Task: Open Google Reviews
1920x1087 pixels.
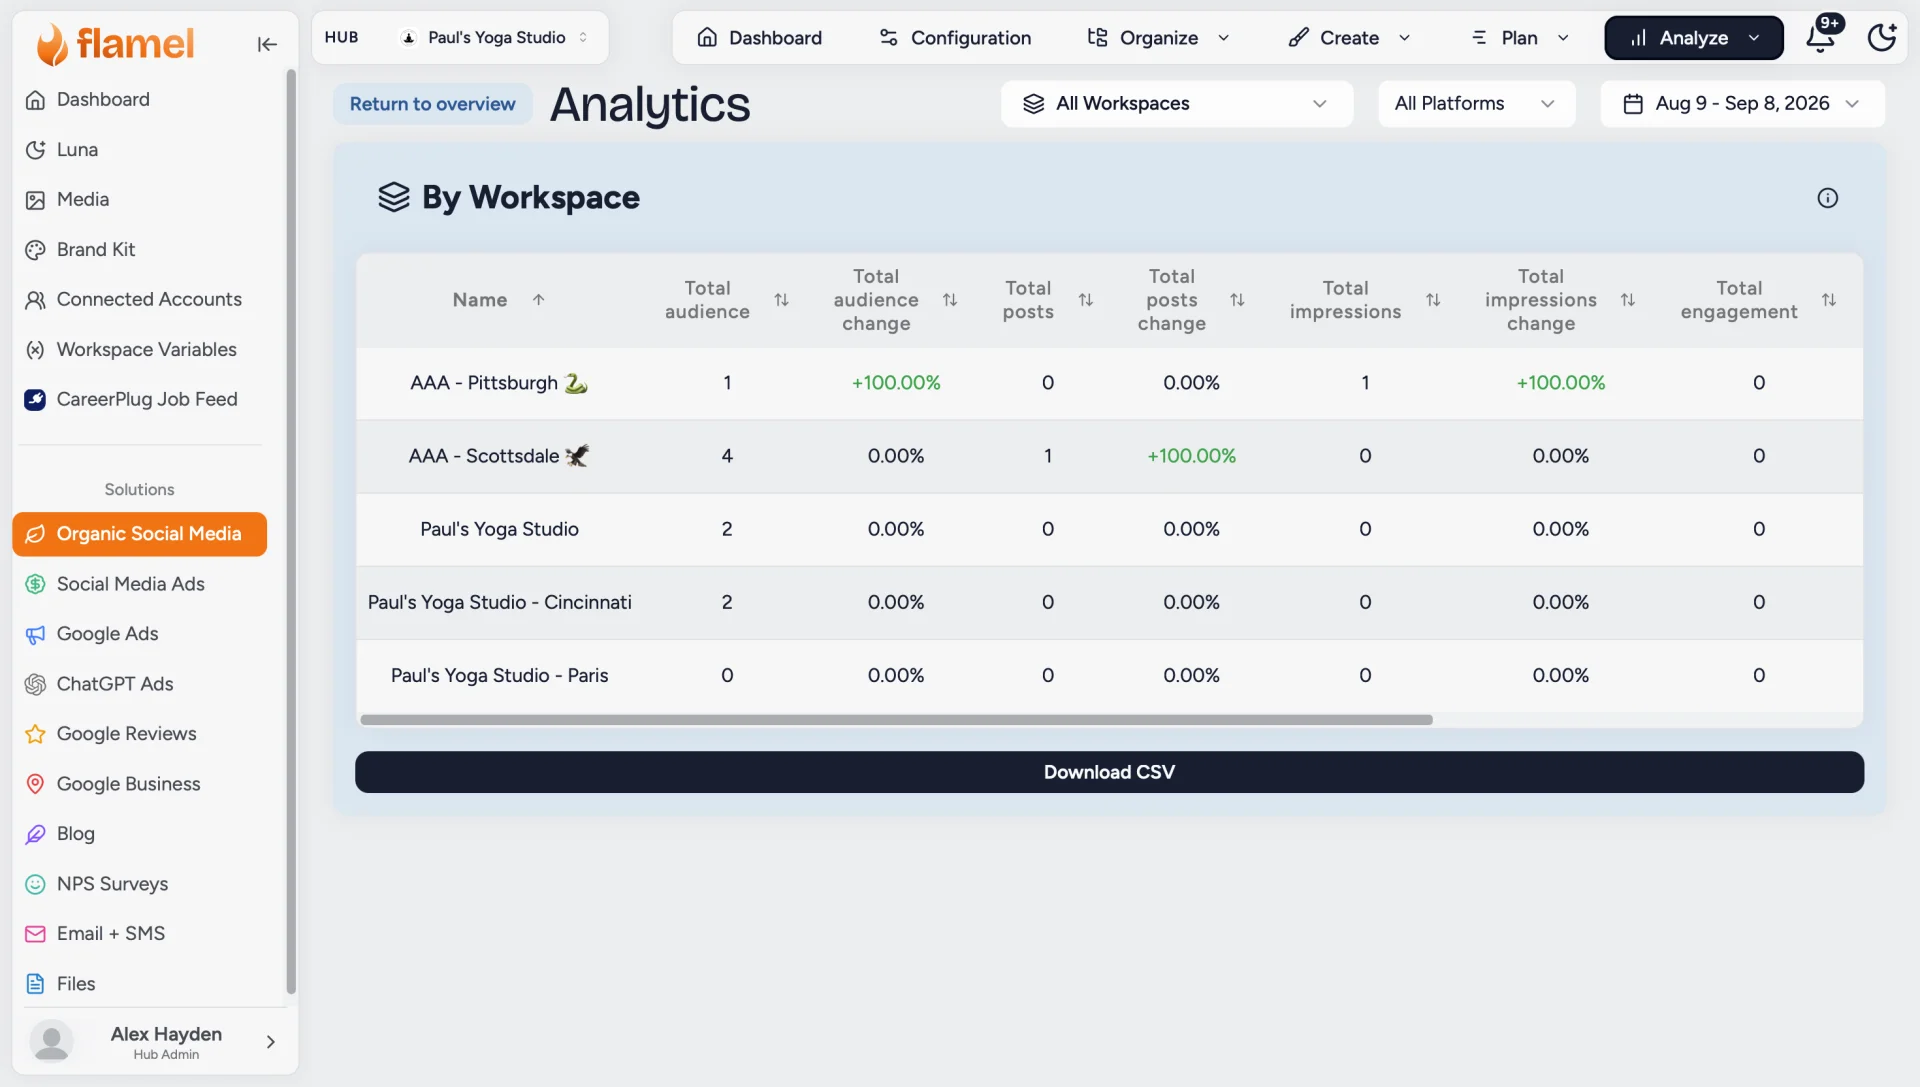Action: pos(140,734)
